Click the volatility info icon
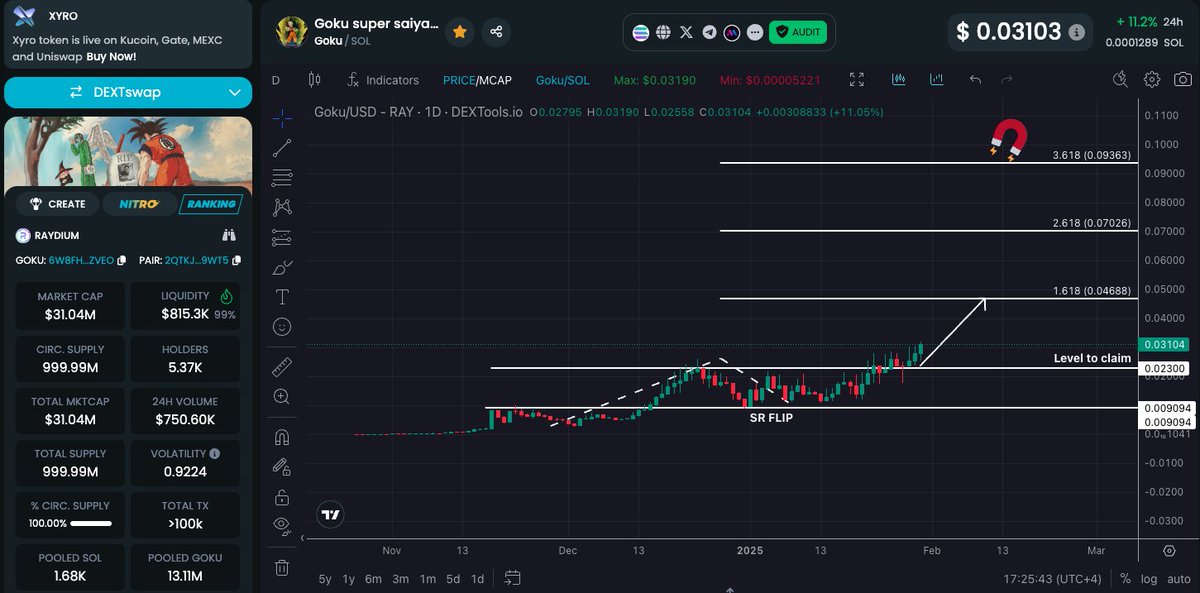Image resolution: width=1200 pixels, height=593 pixels. coord(215,453)
